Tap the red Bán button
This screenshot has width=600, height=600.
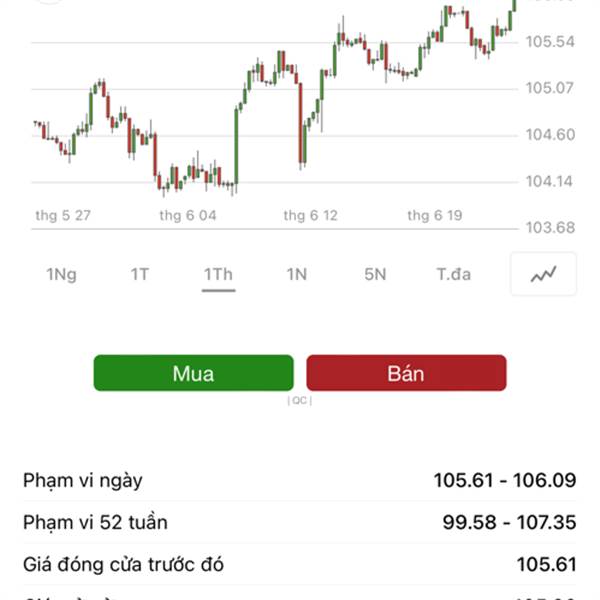(406, 373)
